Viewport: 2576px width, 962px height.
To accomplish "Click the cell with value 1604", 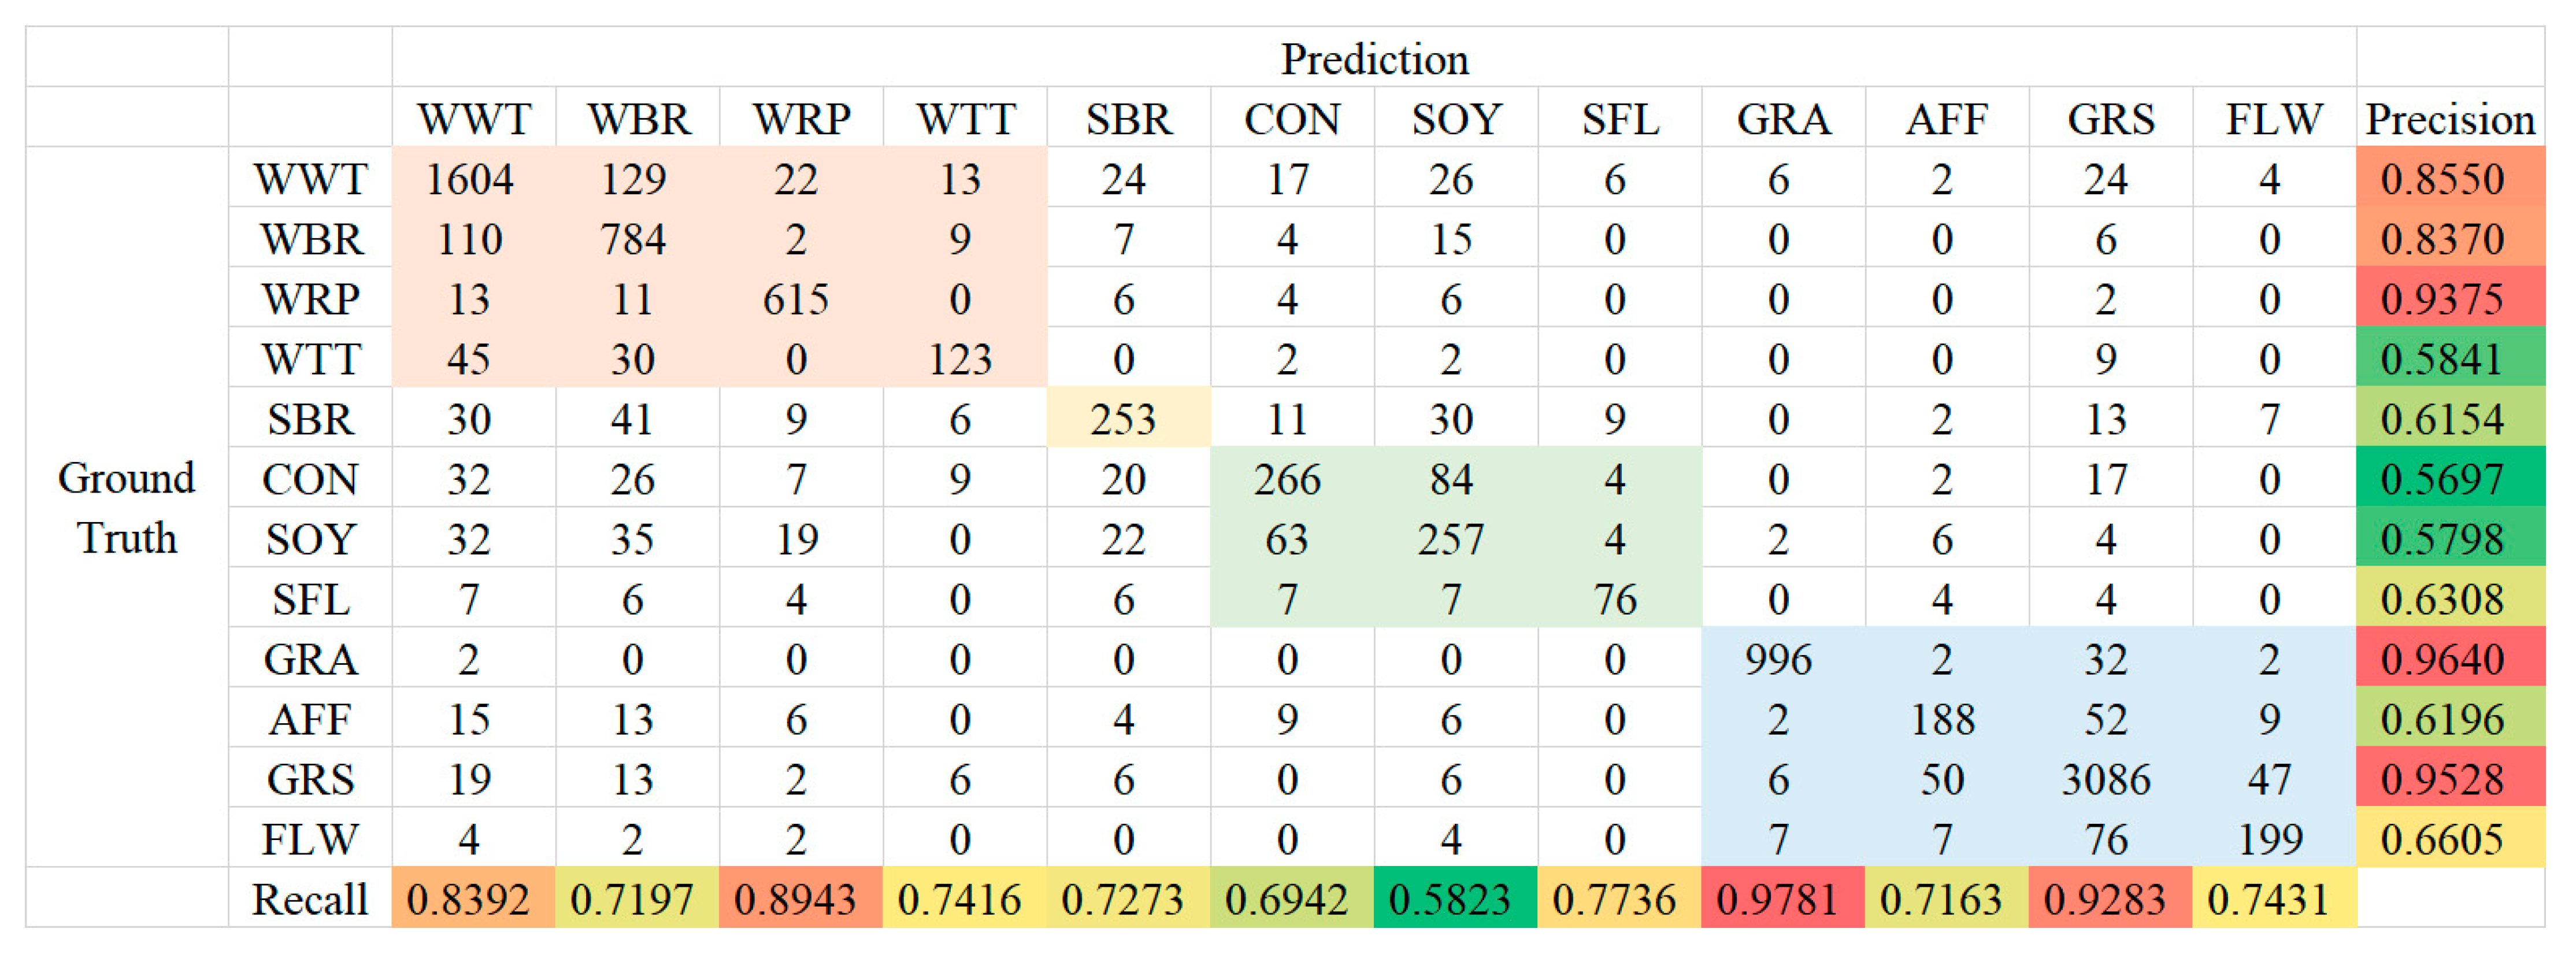I will (x=470, y=179).
